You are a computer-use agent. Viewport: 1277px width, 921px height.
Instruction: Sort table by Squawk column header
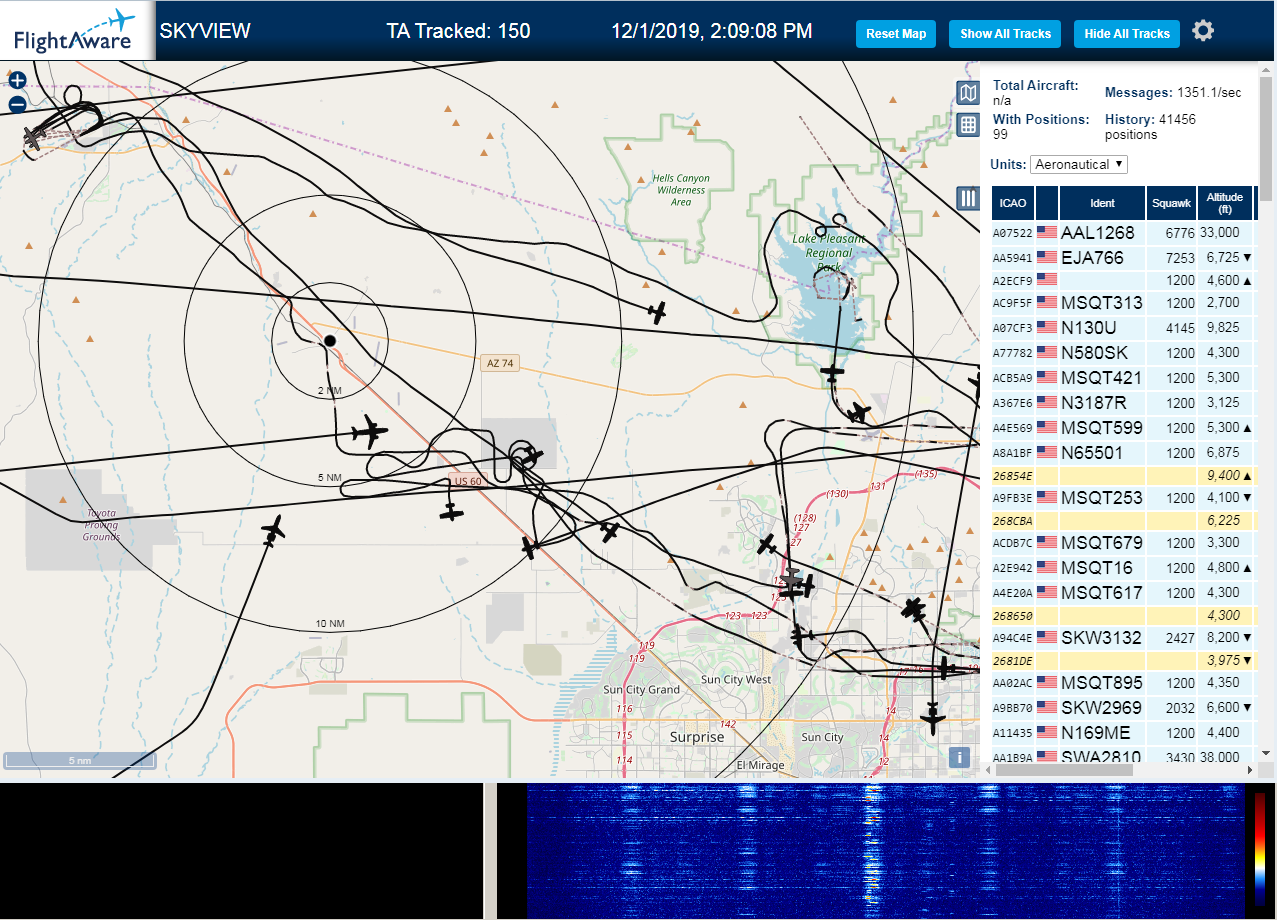[x=1172, y=203]
